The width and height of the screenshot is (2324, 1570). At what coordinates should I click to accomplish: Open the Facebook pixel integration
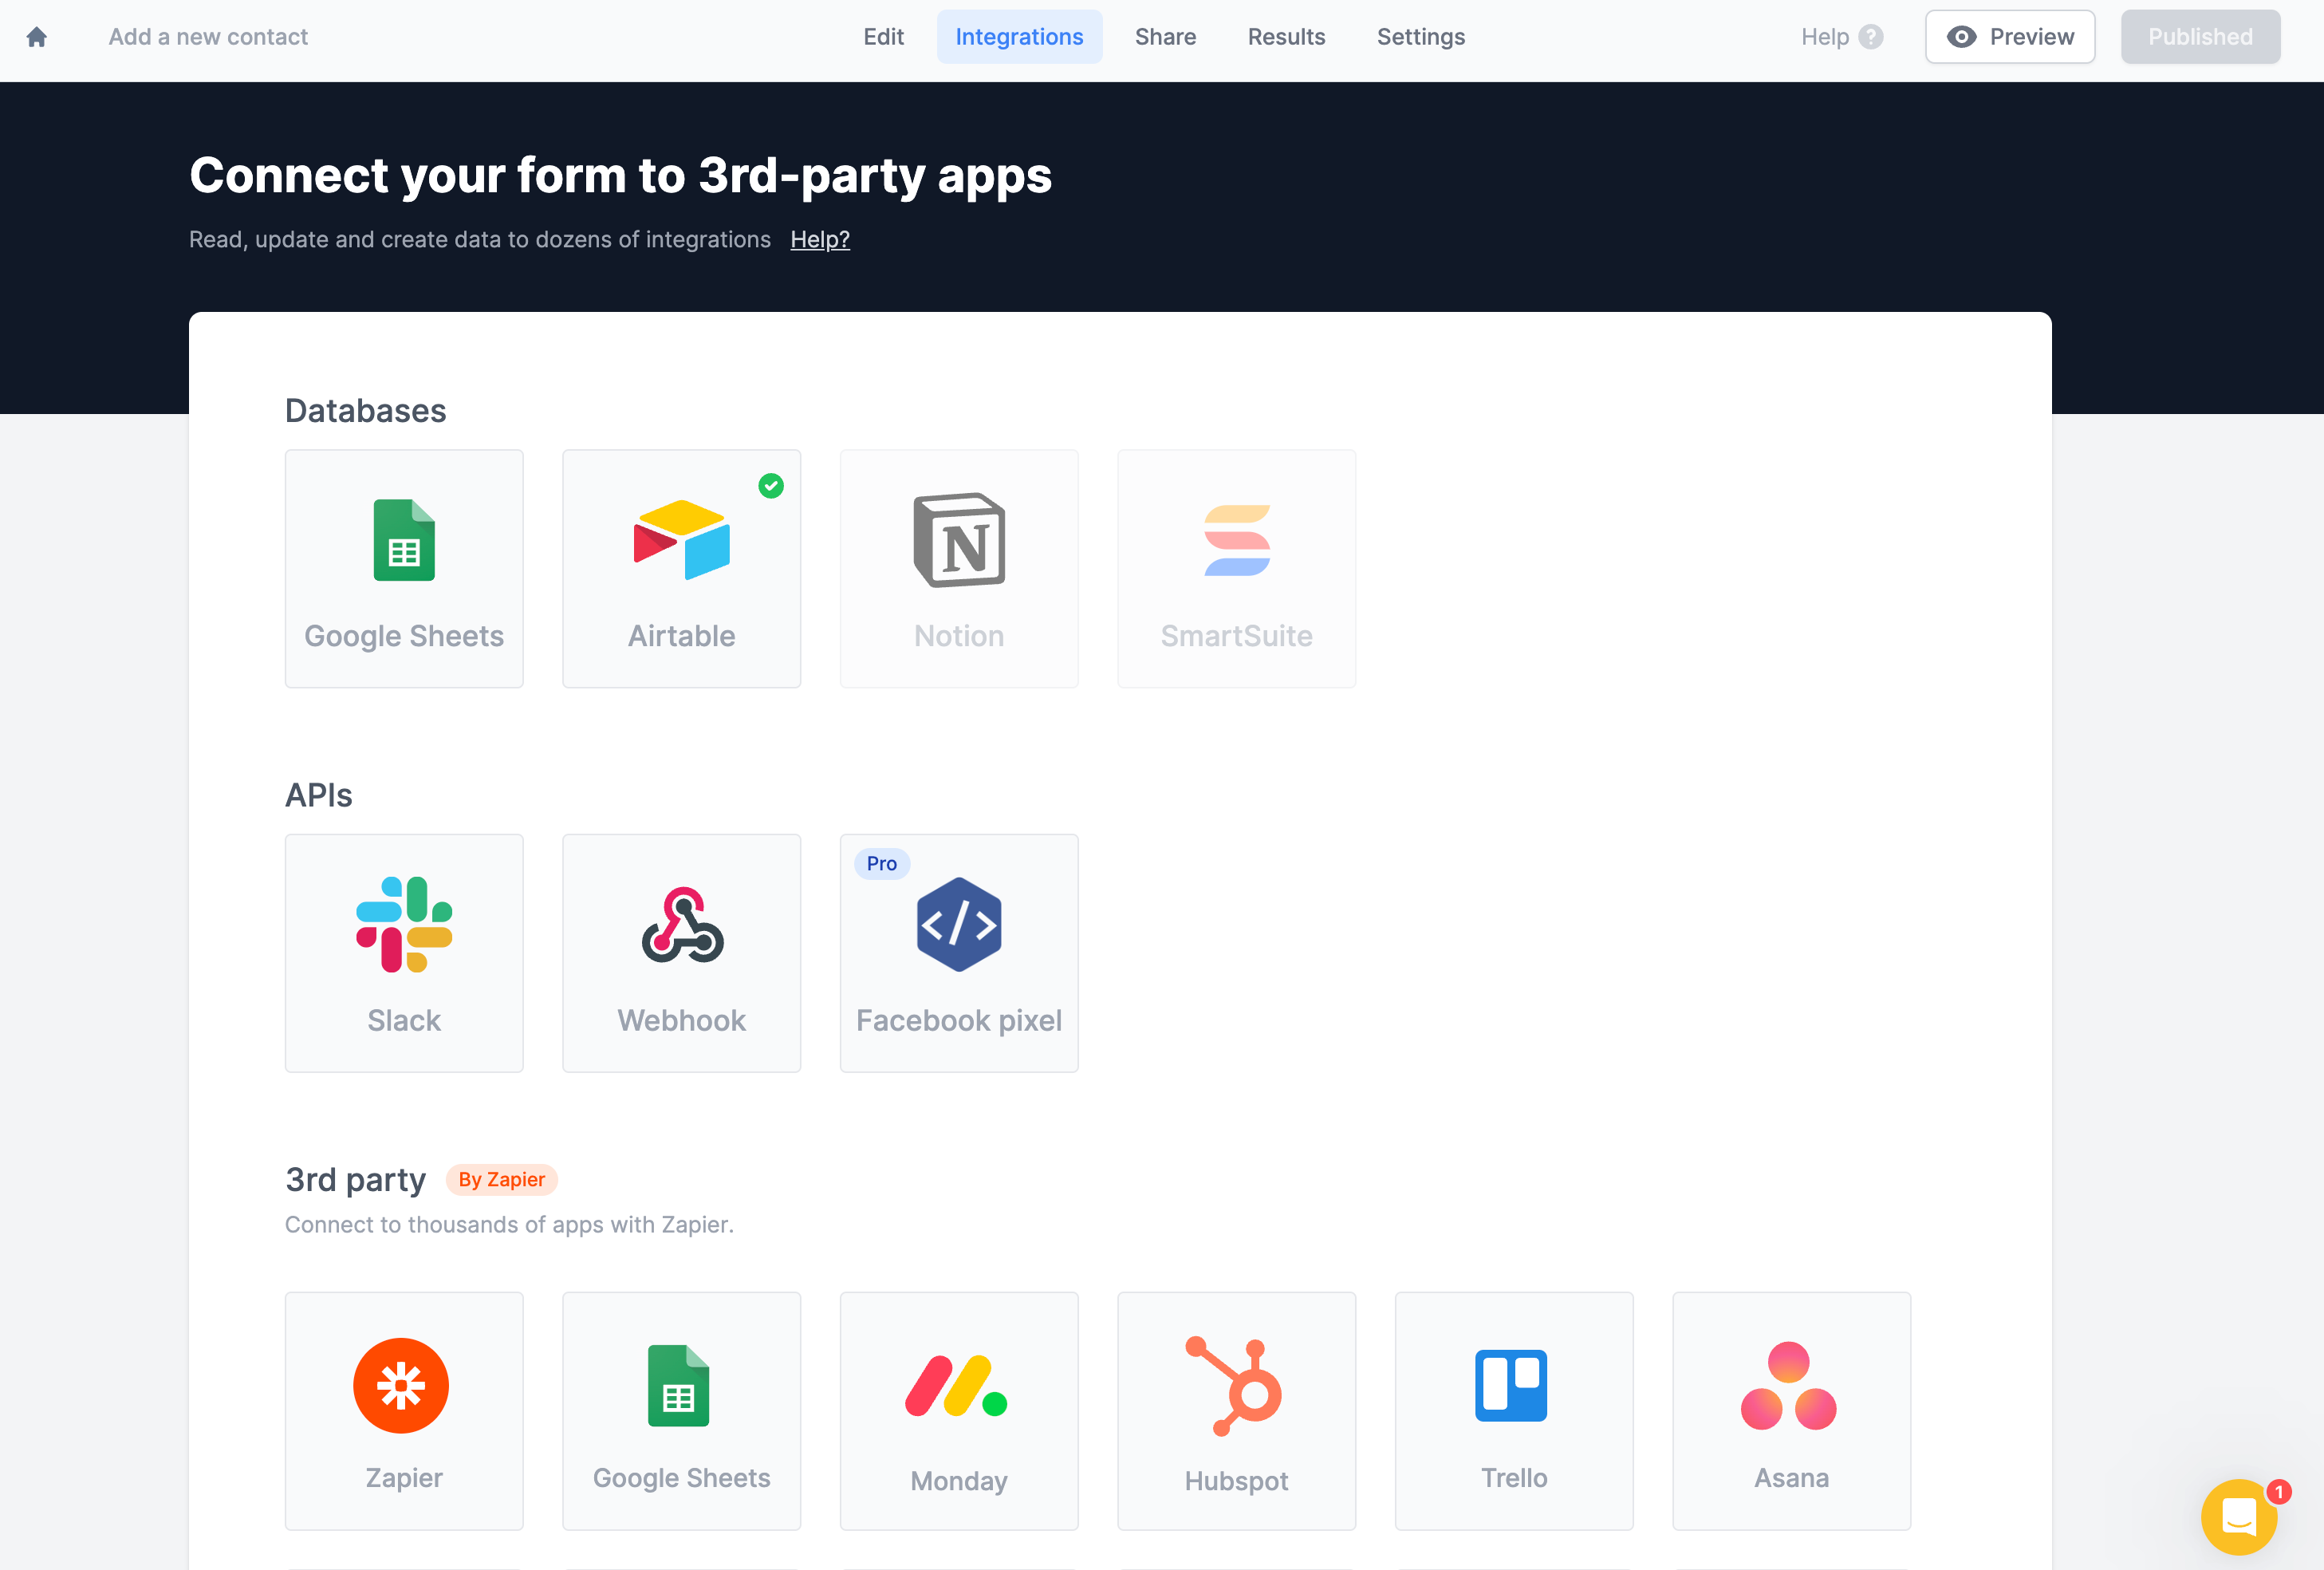click(x=959, y=953)
